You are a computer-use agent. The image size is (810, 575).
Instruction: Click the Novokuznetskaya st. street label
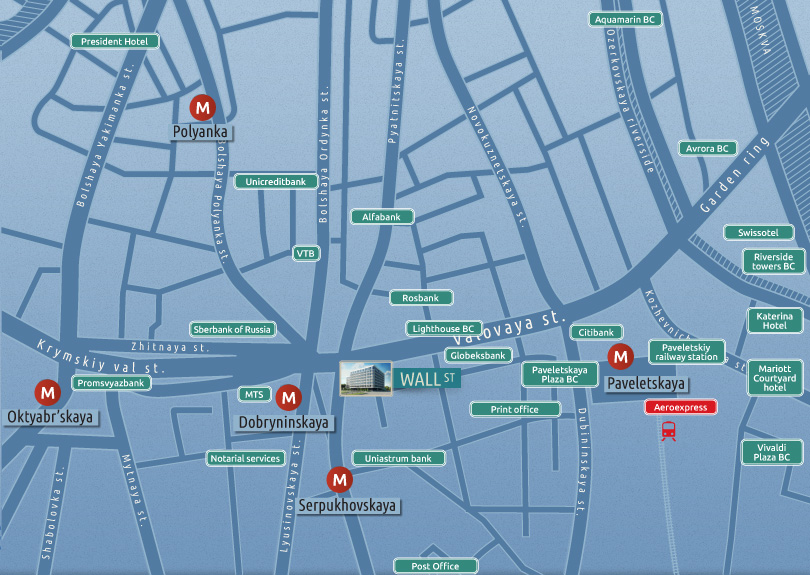pyautogui.click(x=497, y=167)
